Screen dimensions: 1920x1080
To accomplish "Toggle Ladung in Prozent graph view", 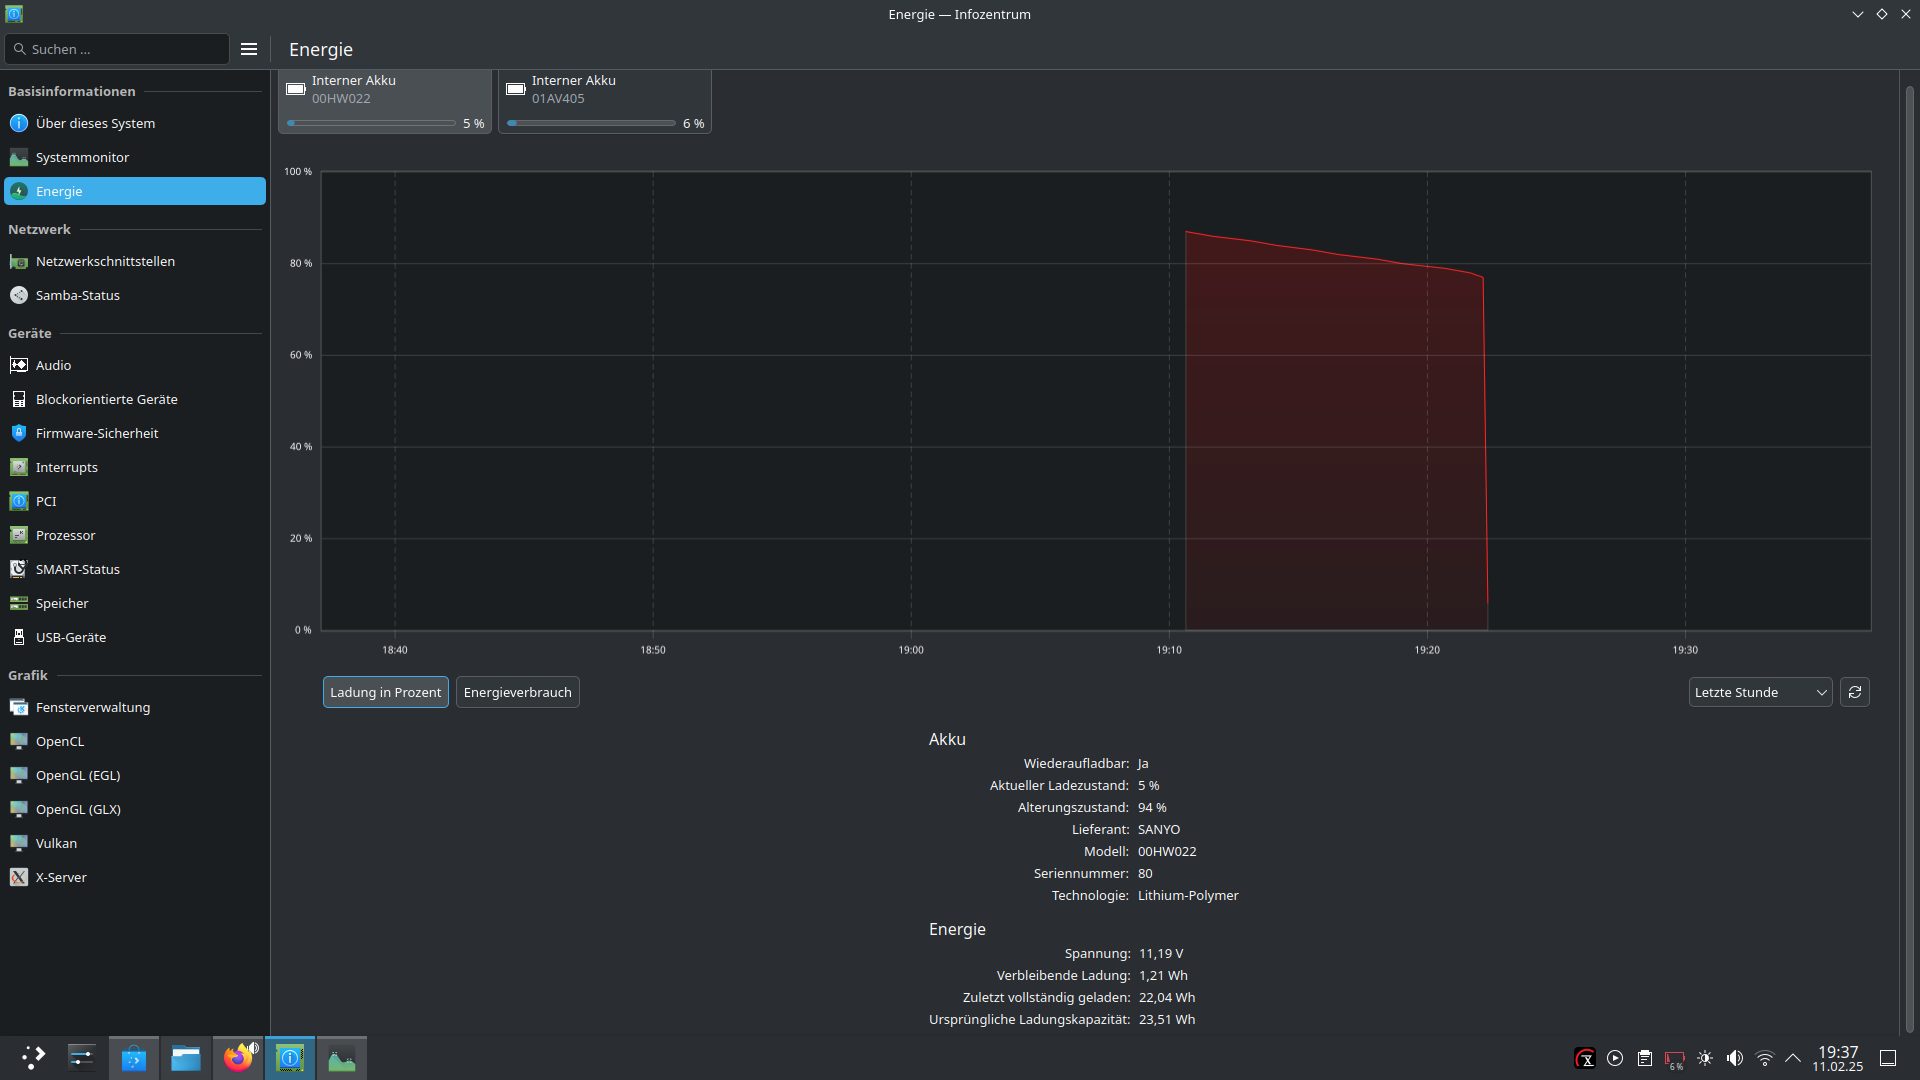I will click(385, 692).
